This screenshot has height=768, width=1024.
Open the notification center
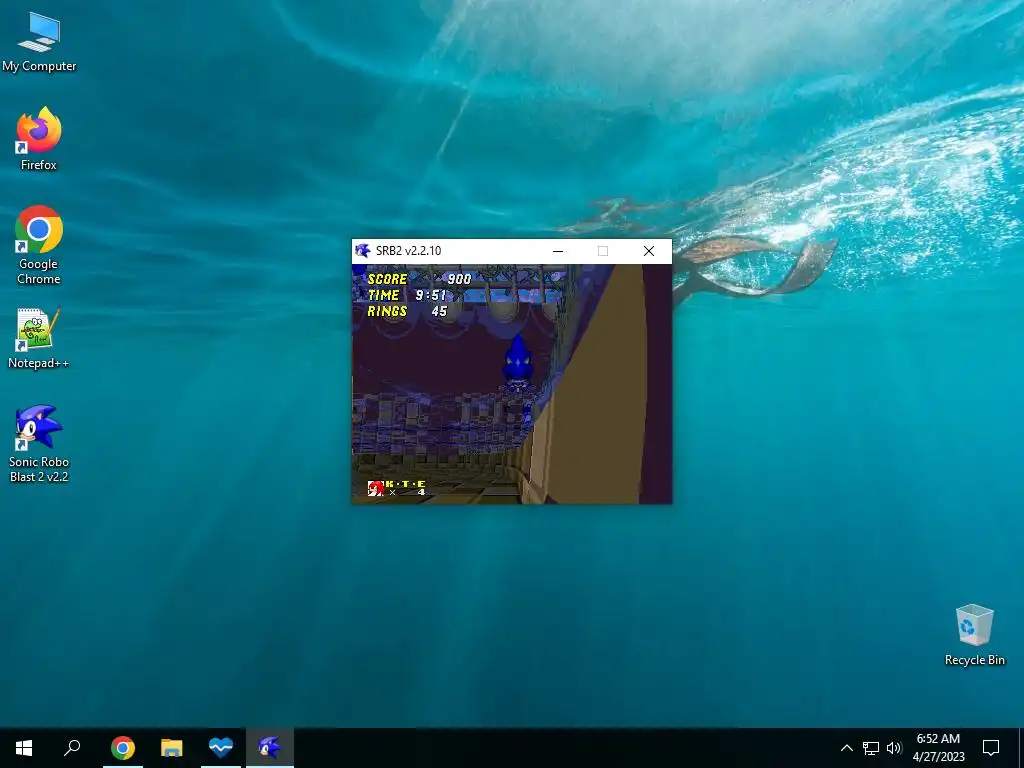coord(991,748)
